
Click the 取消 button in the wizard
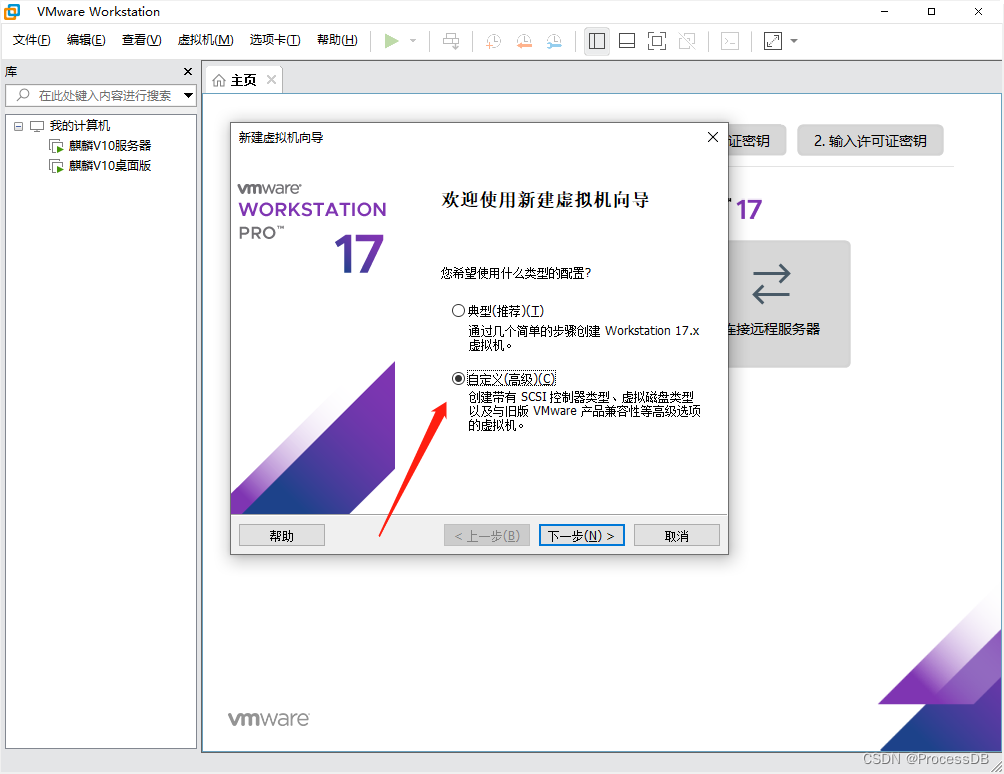pos(677,535)
